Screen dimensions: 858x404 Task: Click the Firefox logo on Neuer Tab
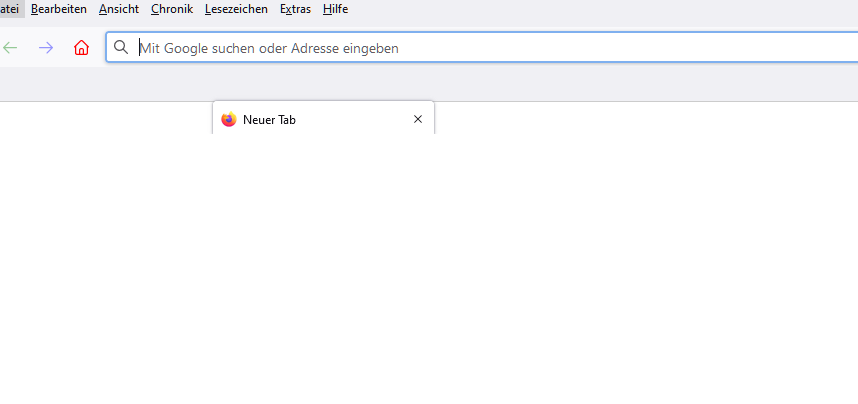(229, 120)
